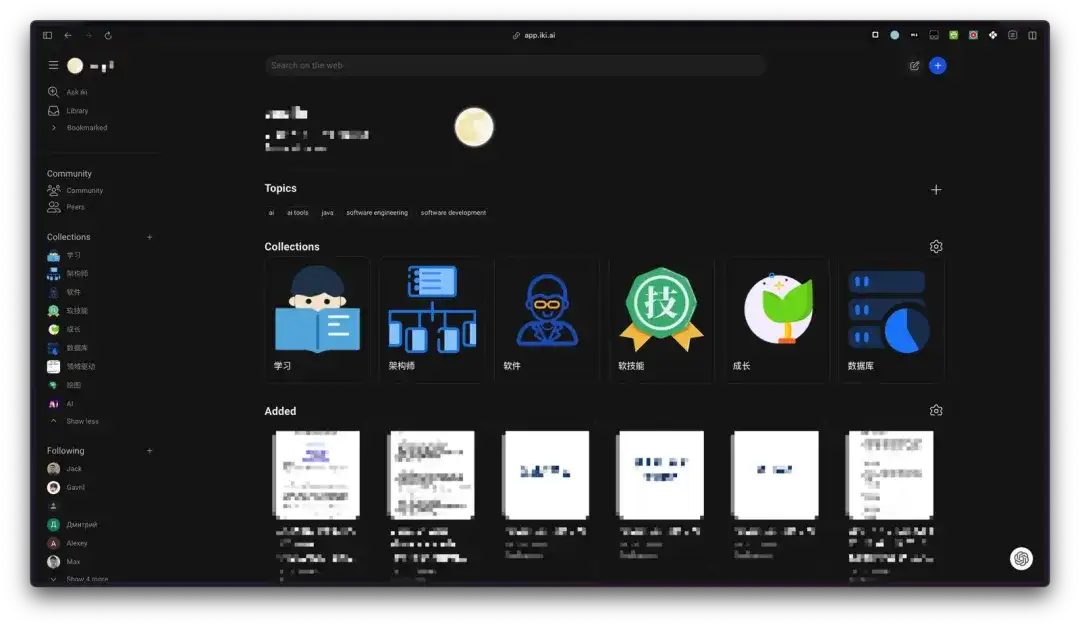Click the app.iki.ai address bar
This screenshot has width=1080, height=627.
click(x=534, y=35)
